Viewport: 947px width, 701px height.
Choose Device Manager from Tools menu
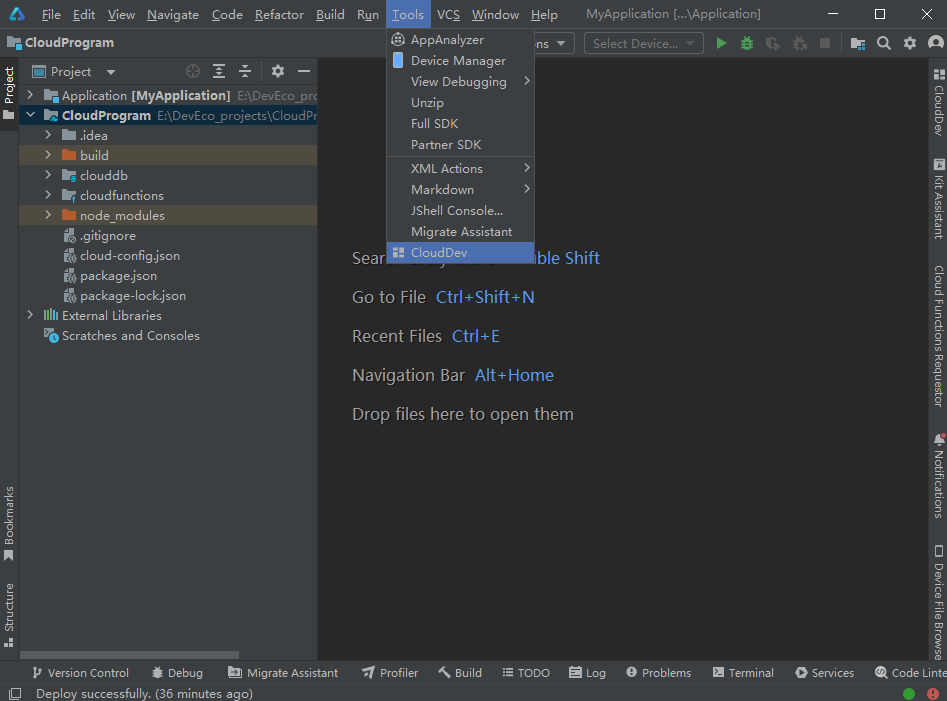458,61
